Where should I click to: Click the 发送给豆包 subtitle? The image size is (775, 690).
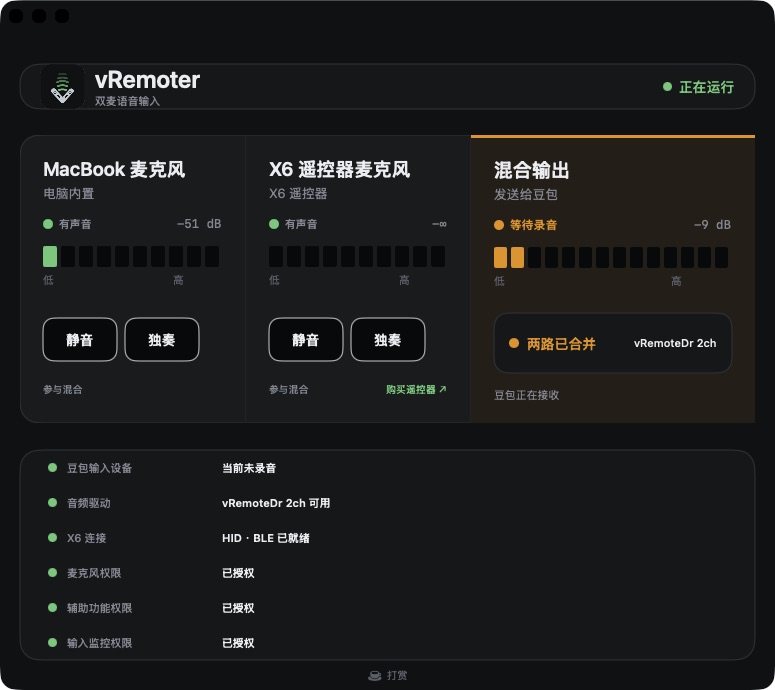tap(525, 194)
